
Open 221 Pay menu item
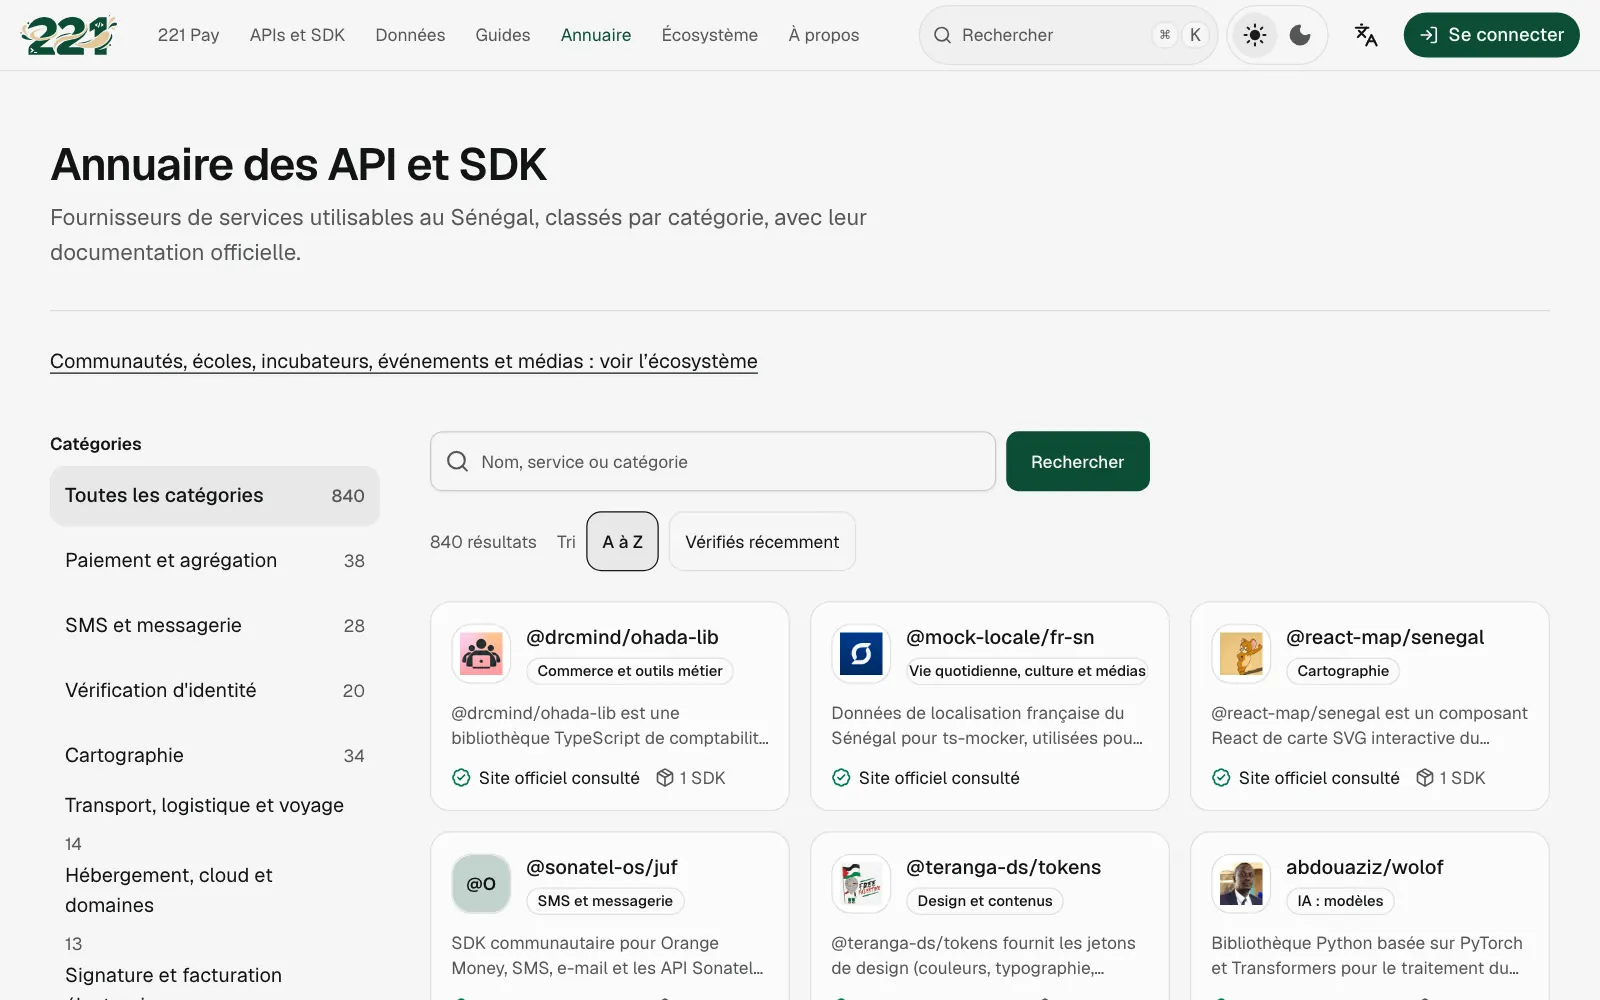click(188, 35)
